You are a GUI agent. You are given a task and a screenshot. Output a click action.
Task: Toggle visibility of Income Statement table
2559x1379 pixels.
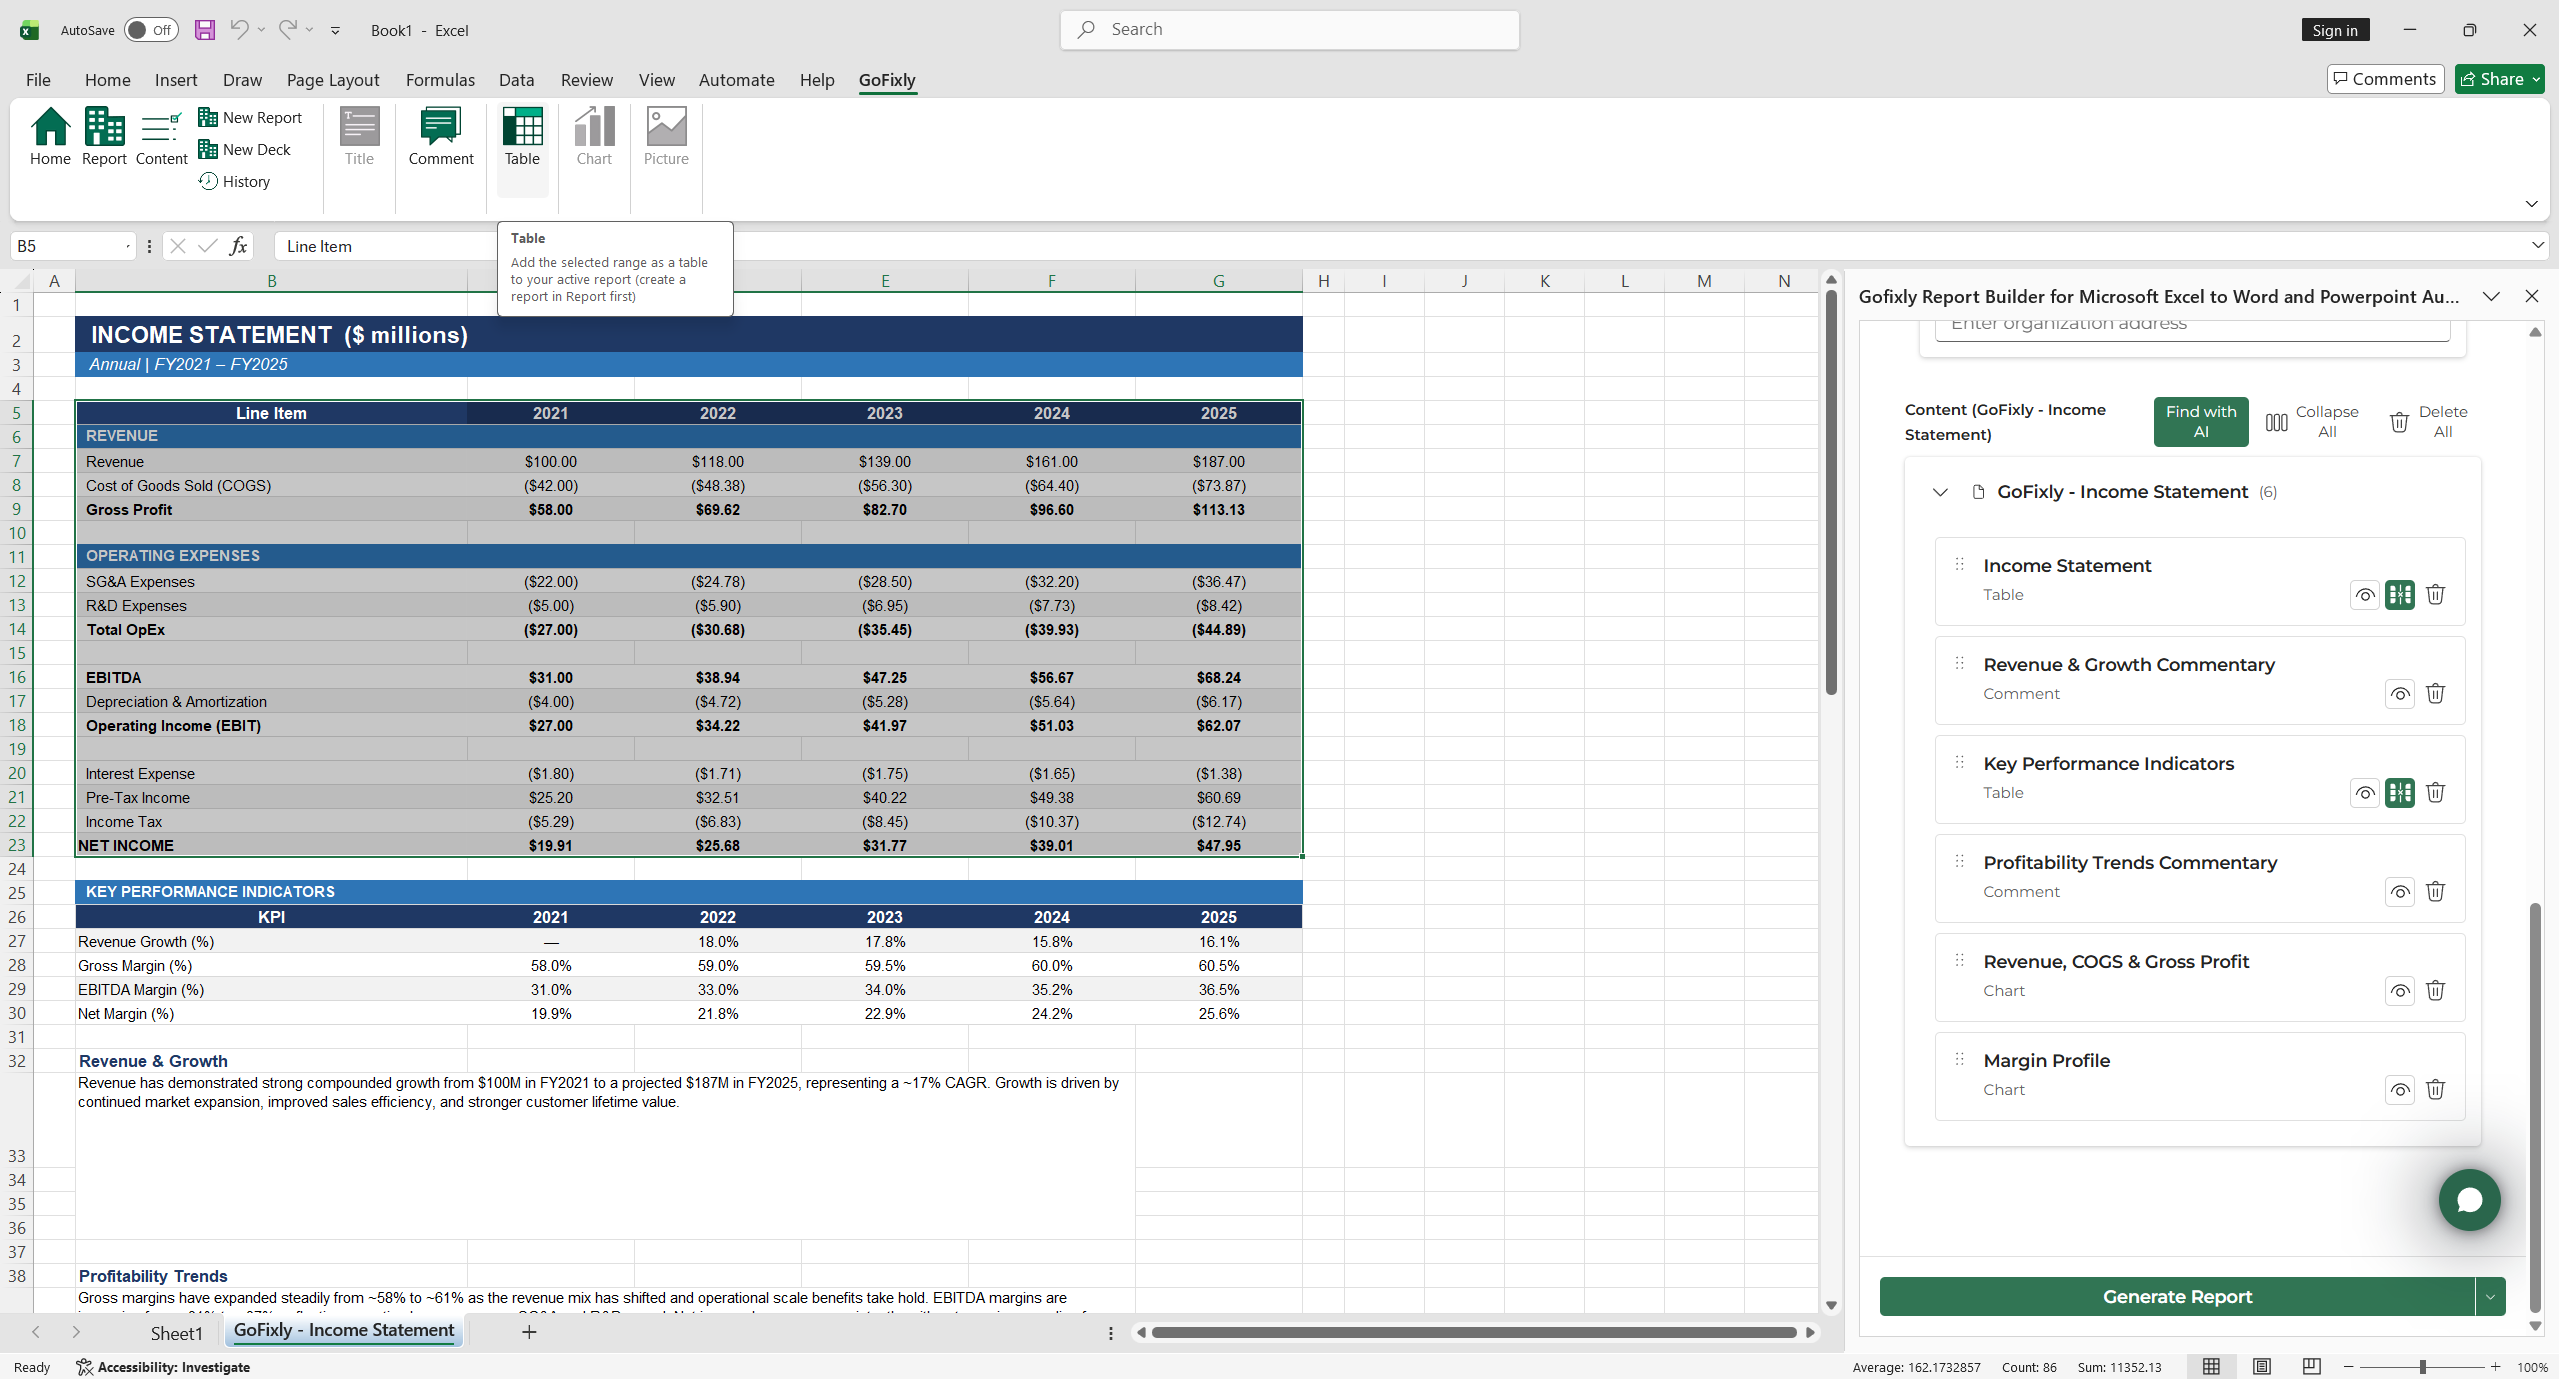click(2364, 594)
